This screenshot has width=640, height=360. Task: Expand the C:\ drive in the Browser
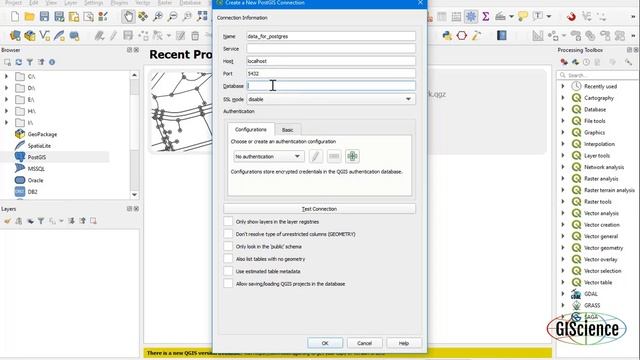[x=6, y=76]
